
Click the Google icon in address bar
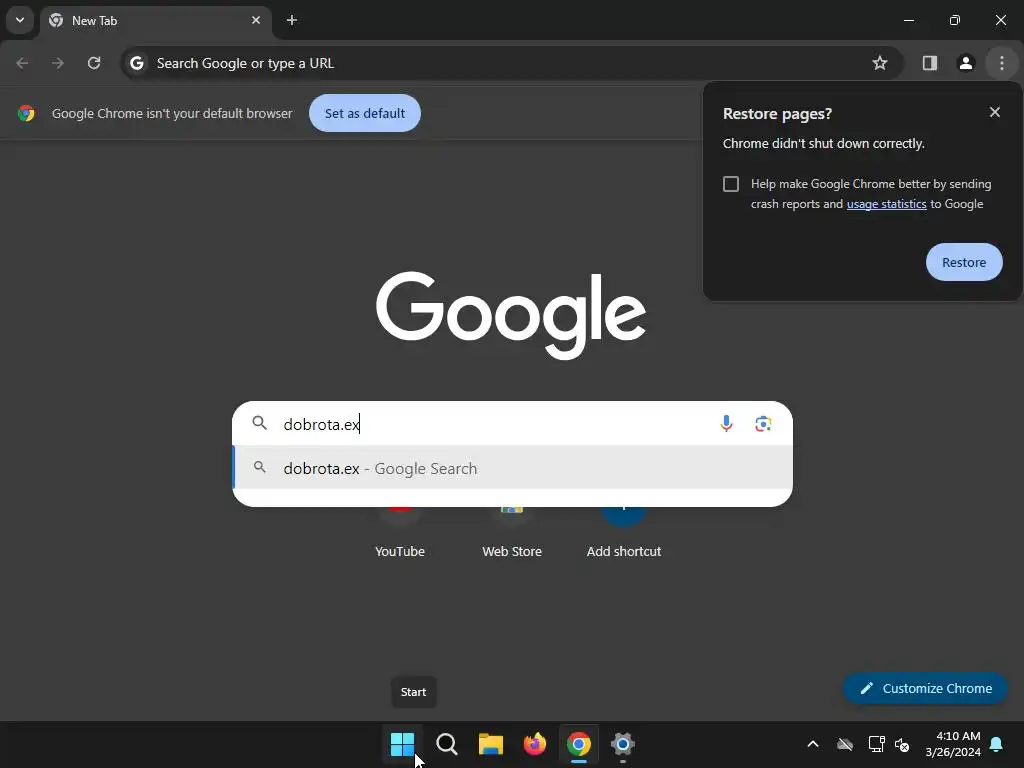[136, 63]
